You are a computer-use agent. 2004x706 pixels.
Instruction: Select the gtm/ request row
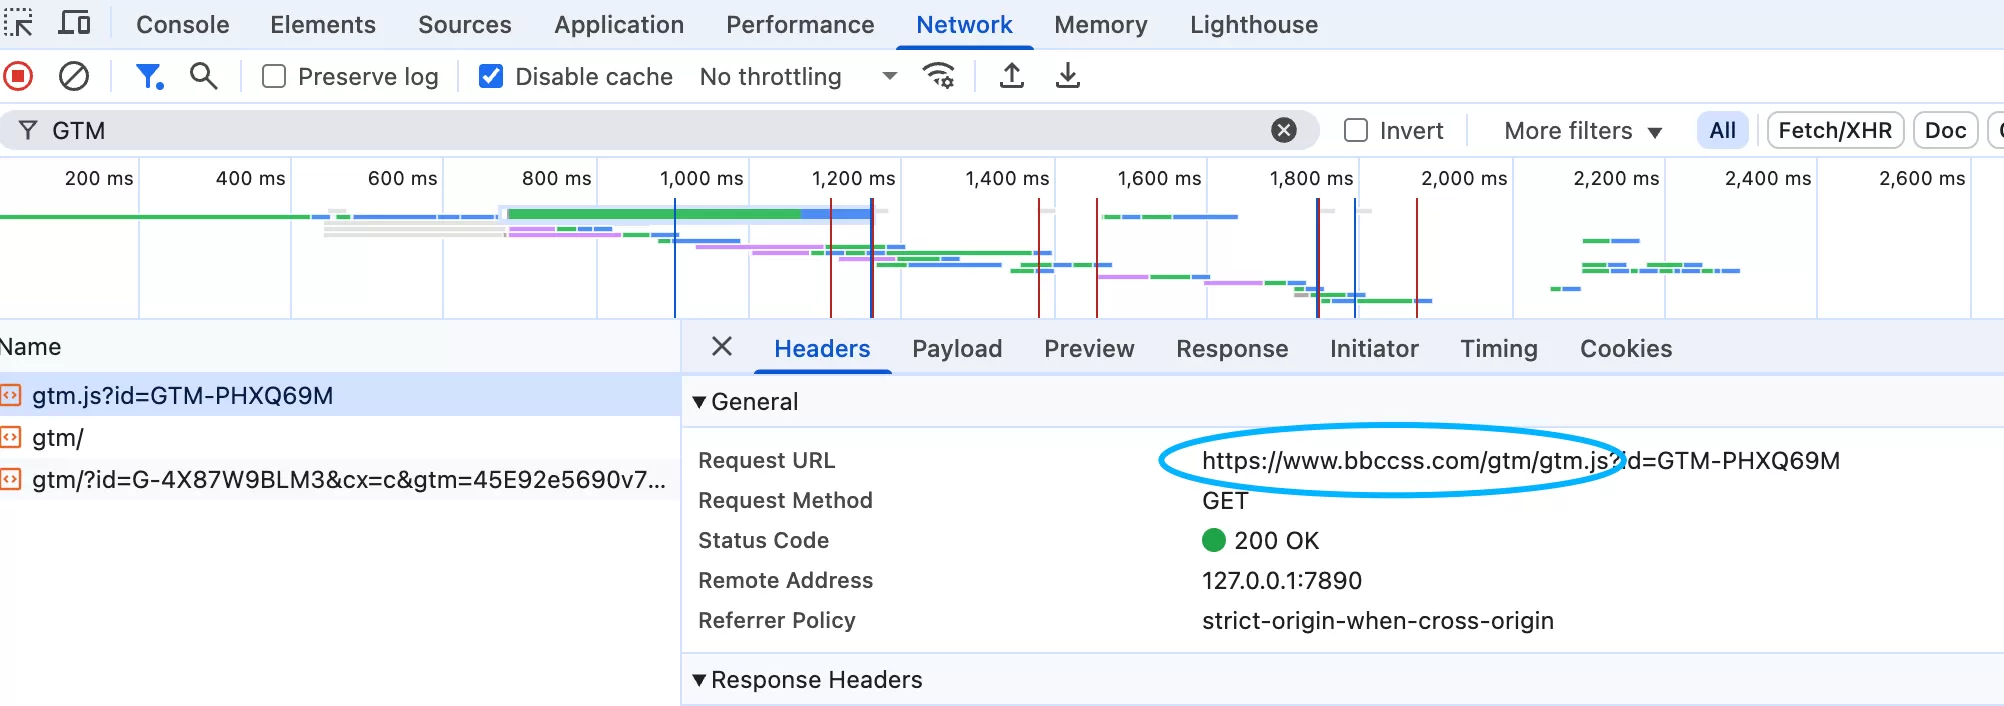340,437
